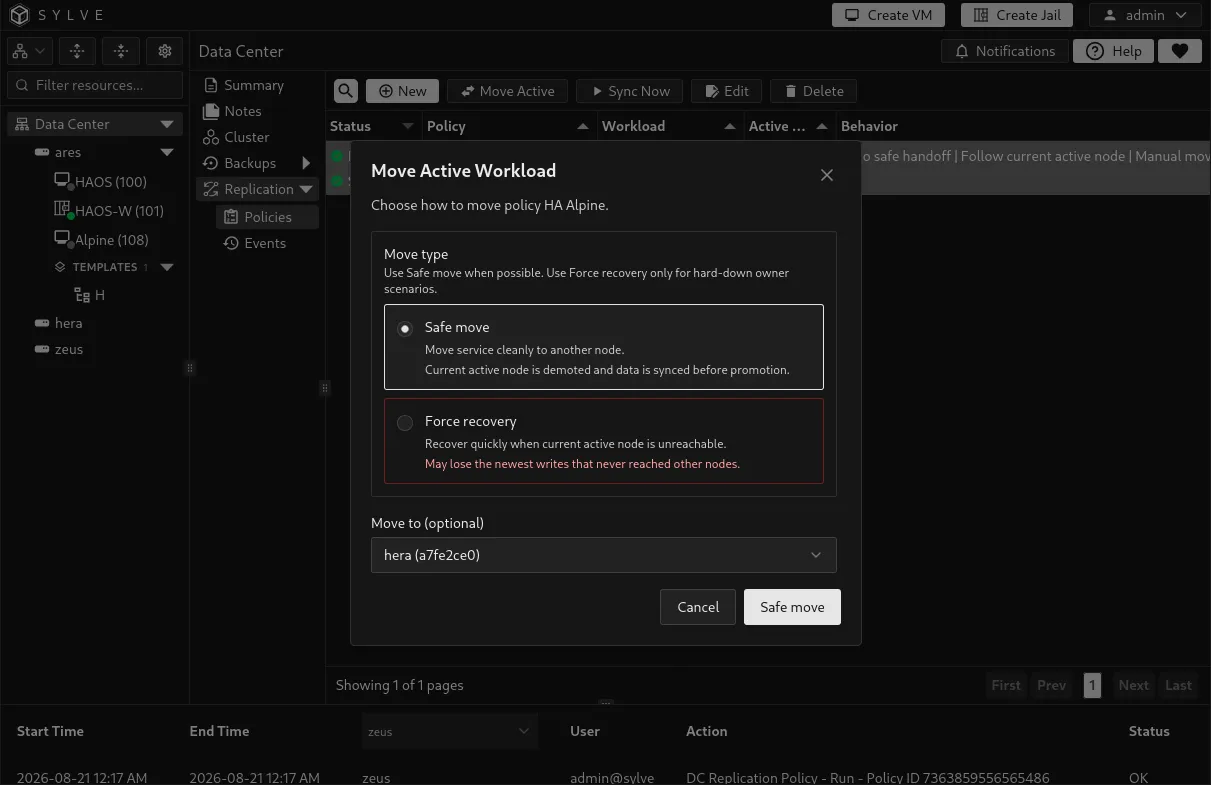
Task: Click the Action column header
Action: click(706, 731)
